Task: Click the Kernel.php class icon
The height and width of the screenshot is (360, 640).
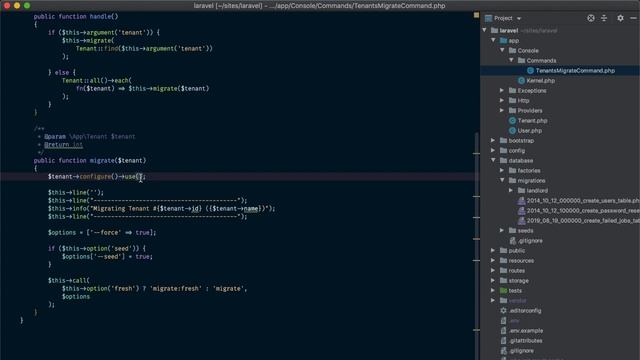Action: click(521, 81)
